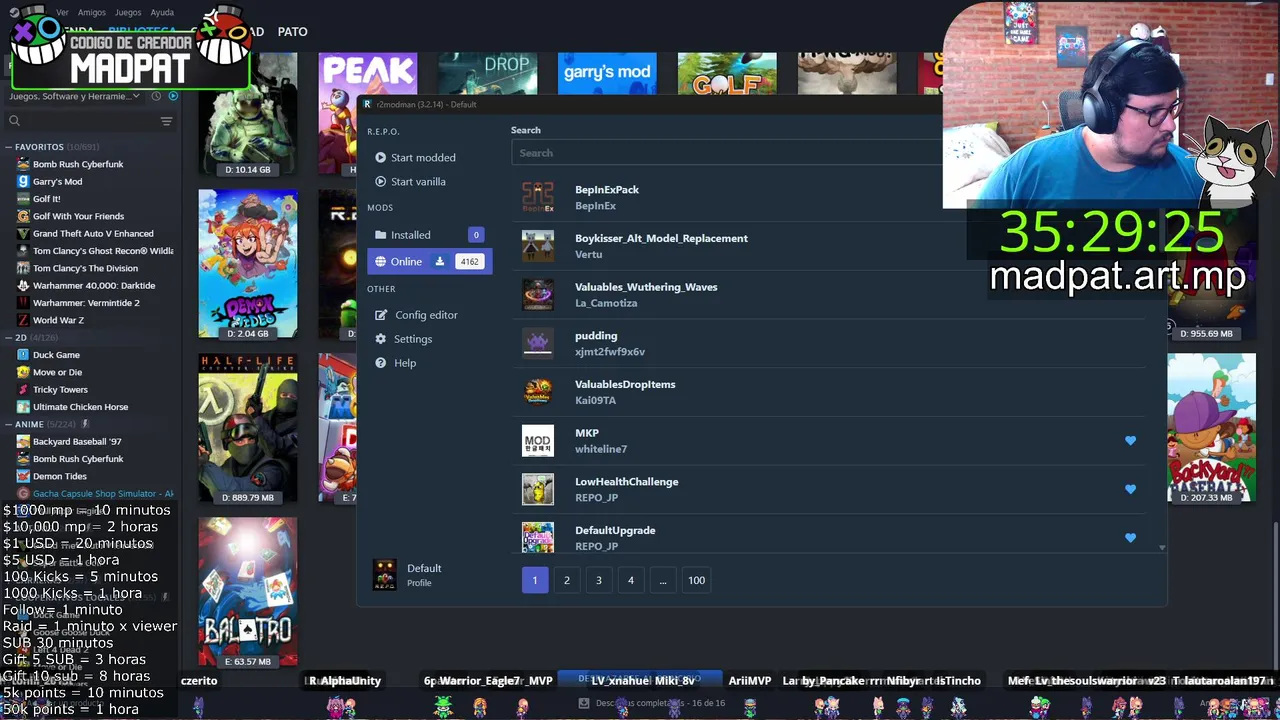This screenshot has width=1280, height=720.
Task: Select Ultimate Chicken Horse in library
Action: (x=80, y=407)
